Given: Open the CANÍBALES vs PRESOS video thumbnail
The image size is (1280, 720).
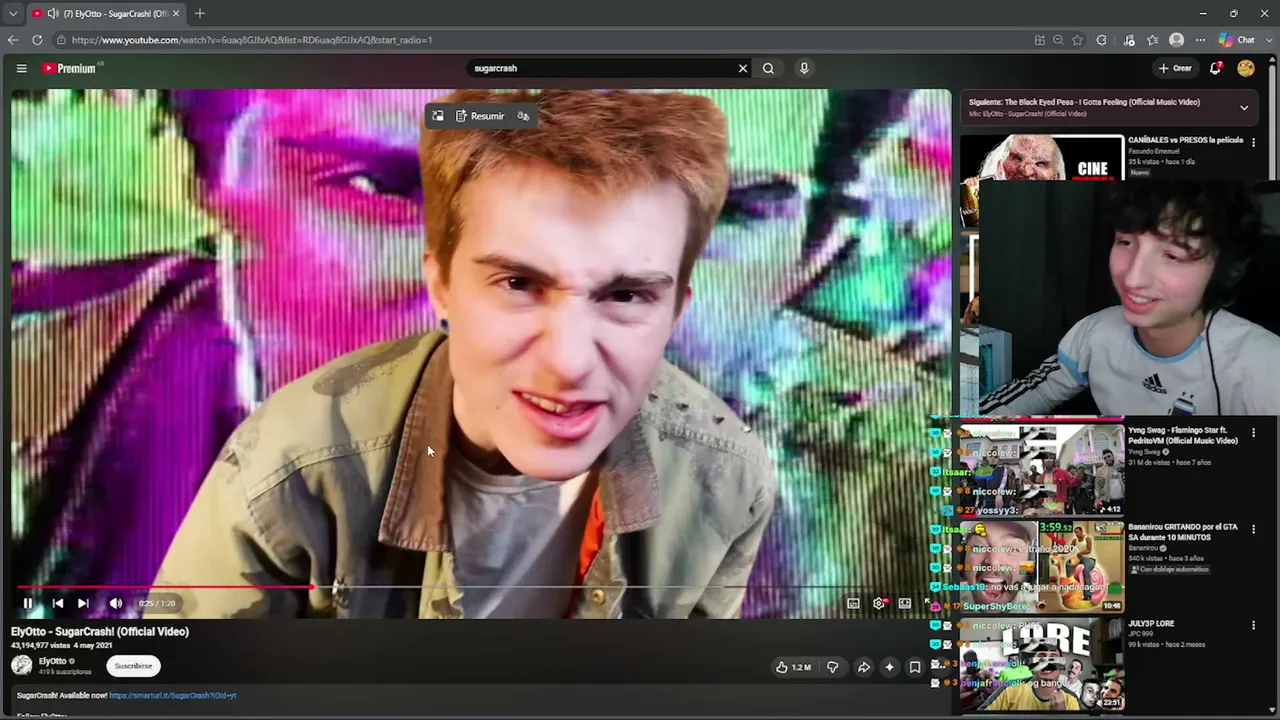Looking at the screenshot, I should (1042, 158).
